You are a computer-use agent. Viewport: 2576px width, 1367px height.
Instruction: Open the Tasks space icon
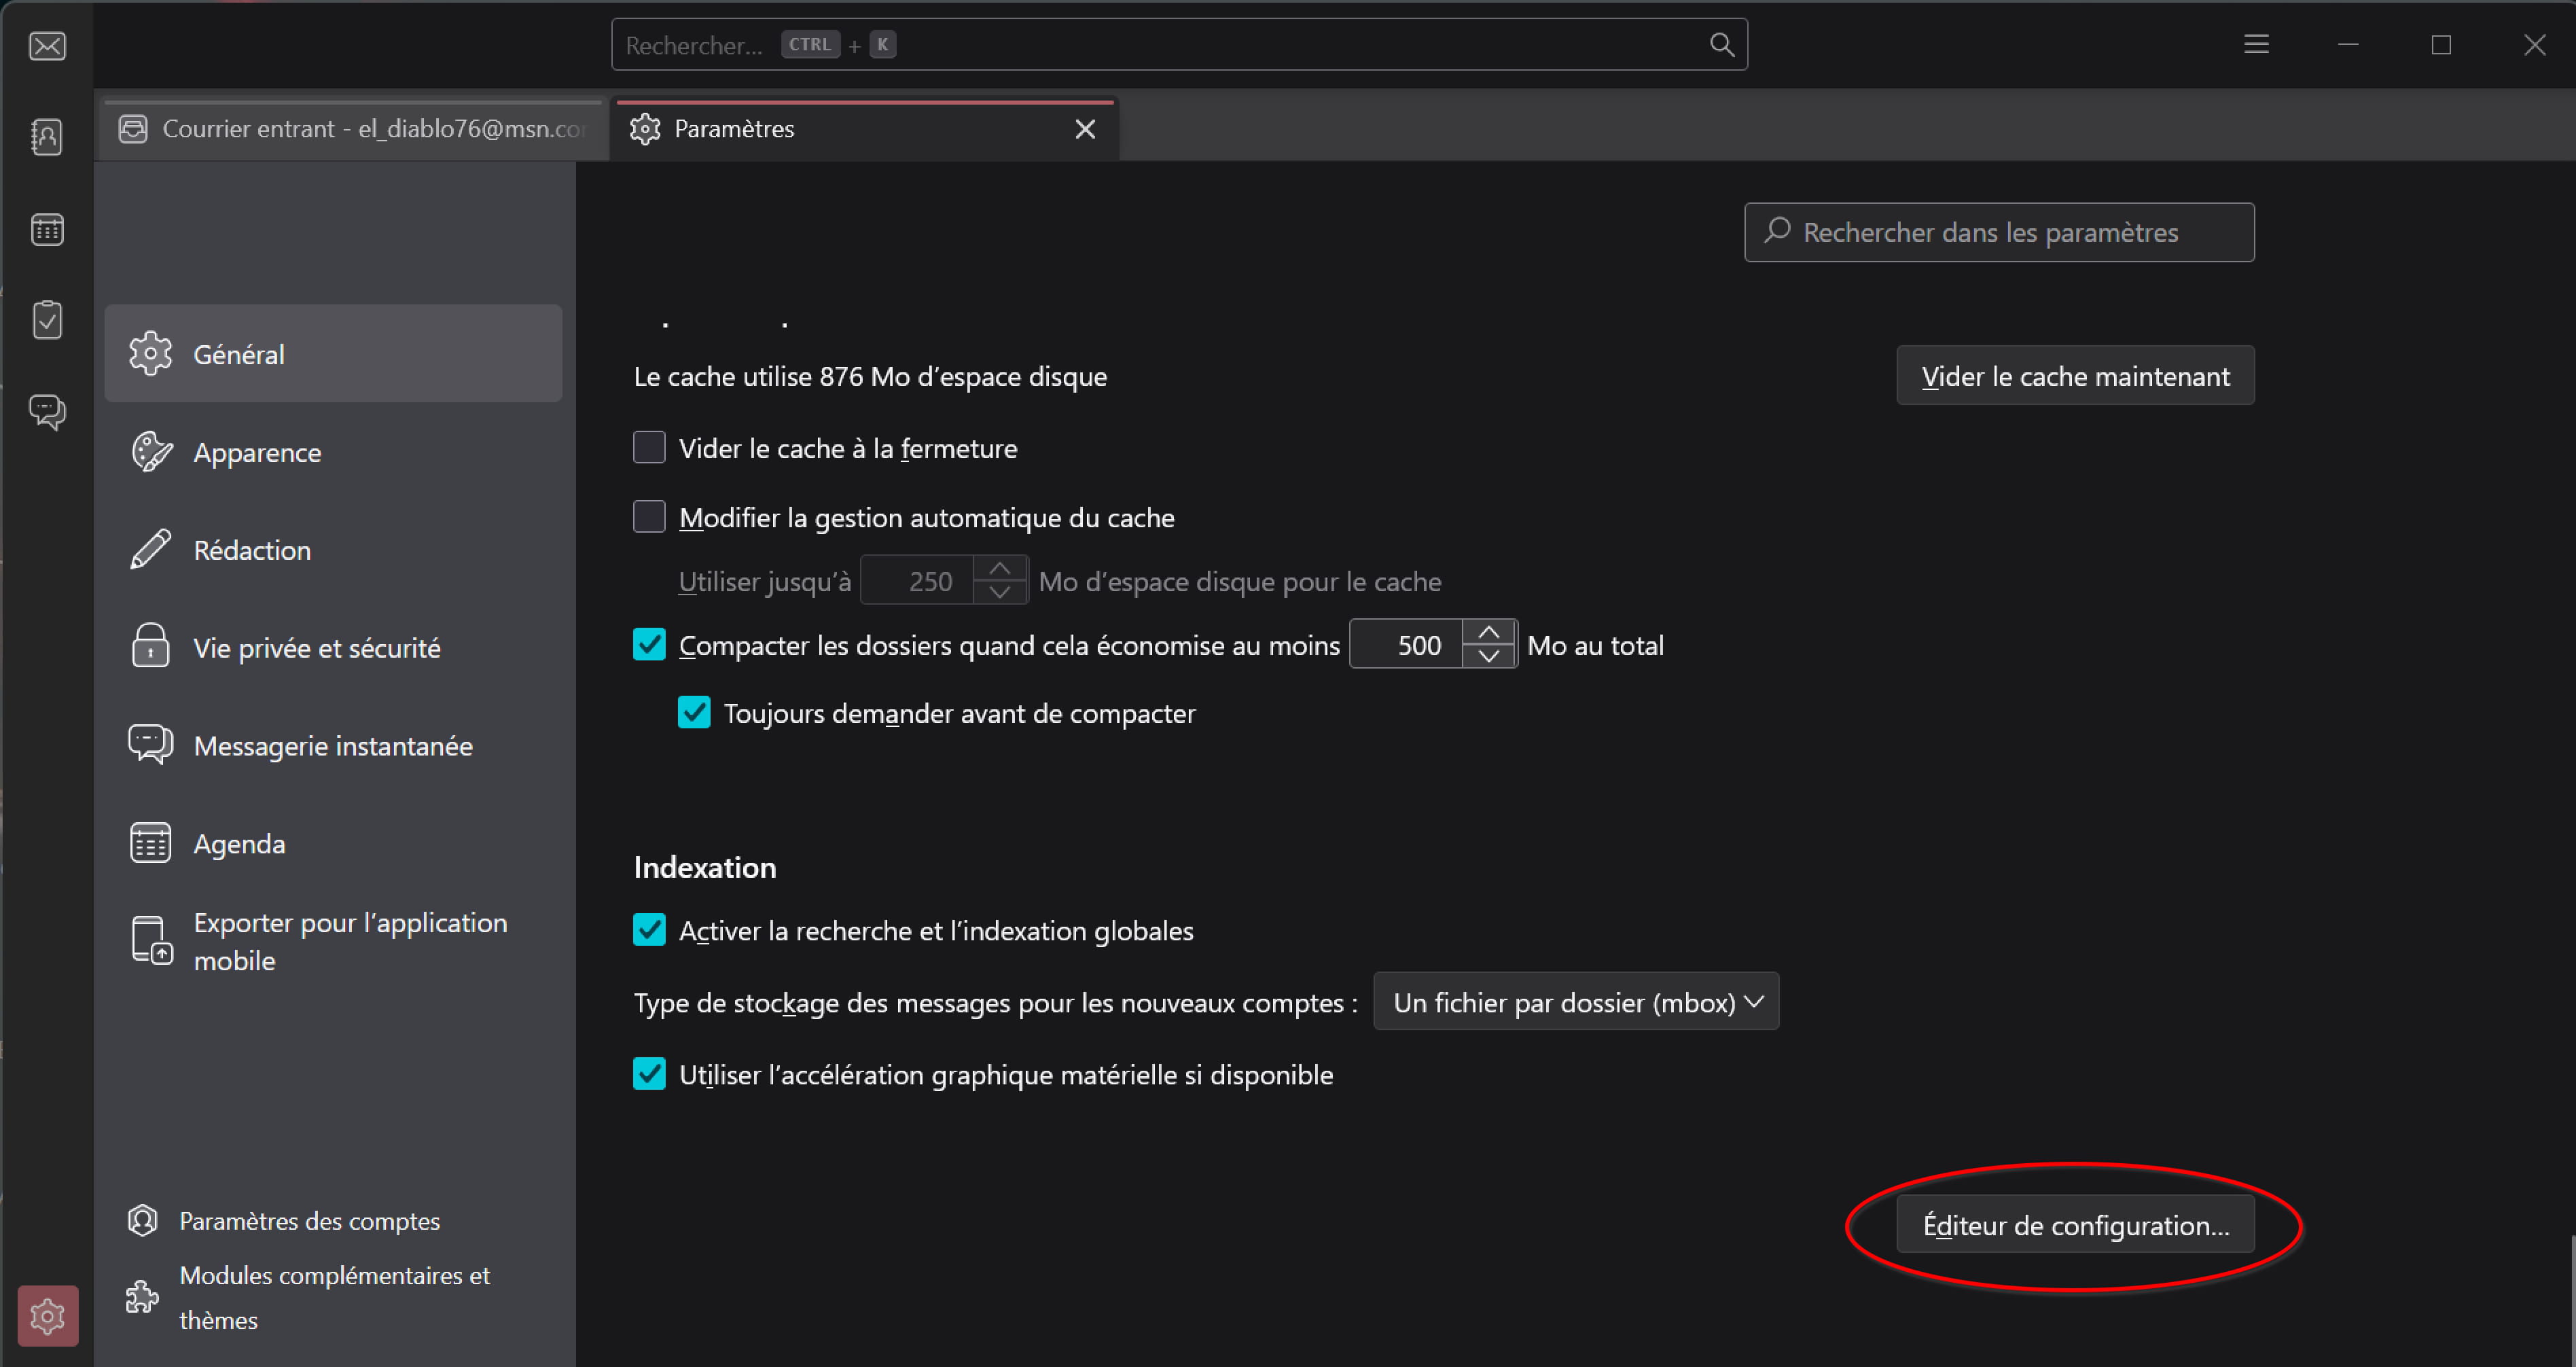click(47, 320)
